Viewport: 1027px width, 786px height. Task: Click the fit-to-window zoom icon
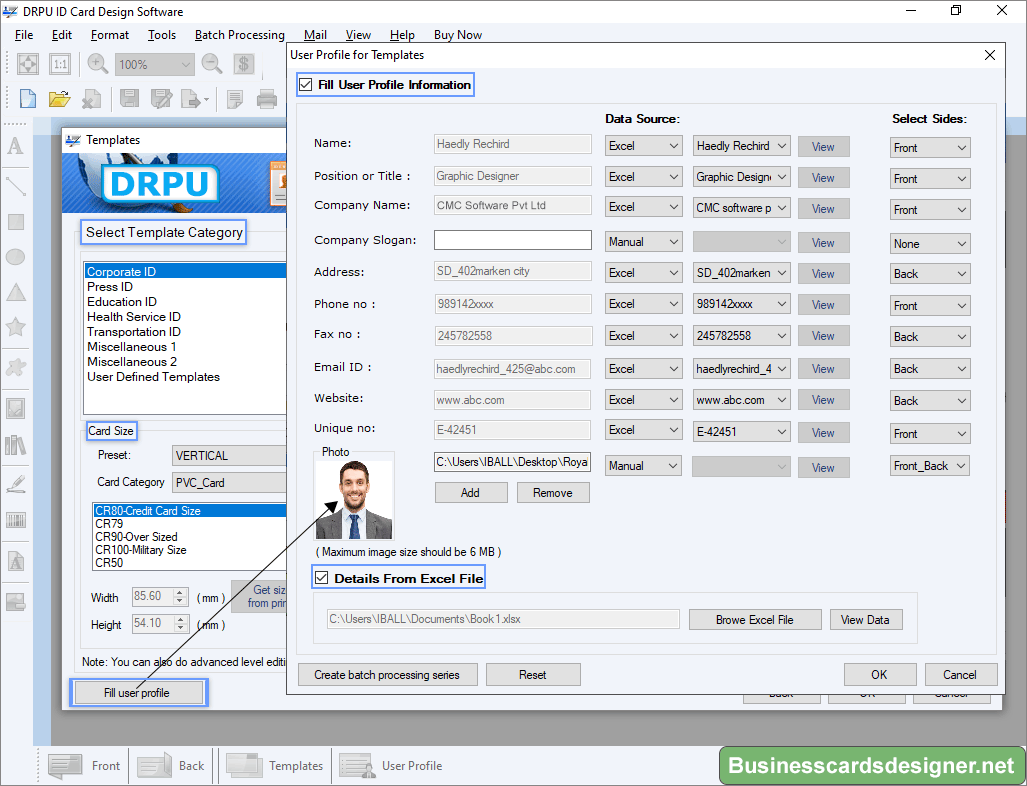(x=28, y=64)
